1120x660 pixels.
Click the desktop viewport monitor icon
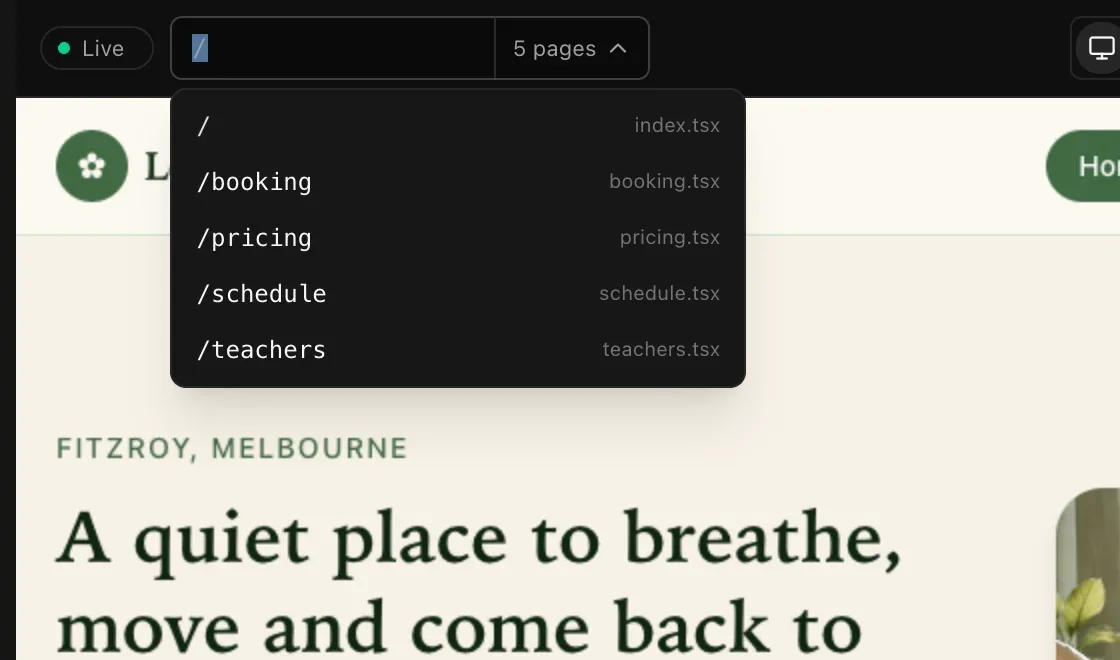tap(1100, 48)
